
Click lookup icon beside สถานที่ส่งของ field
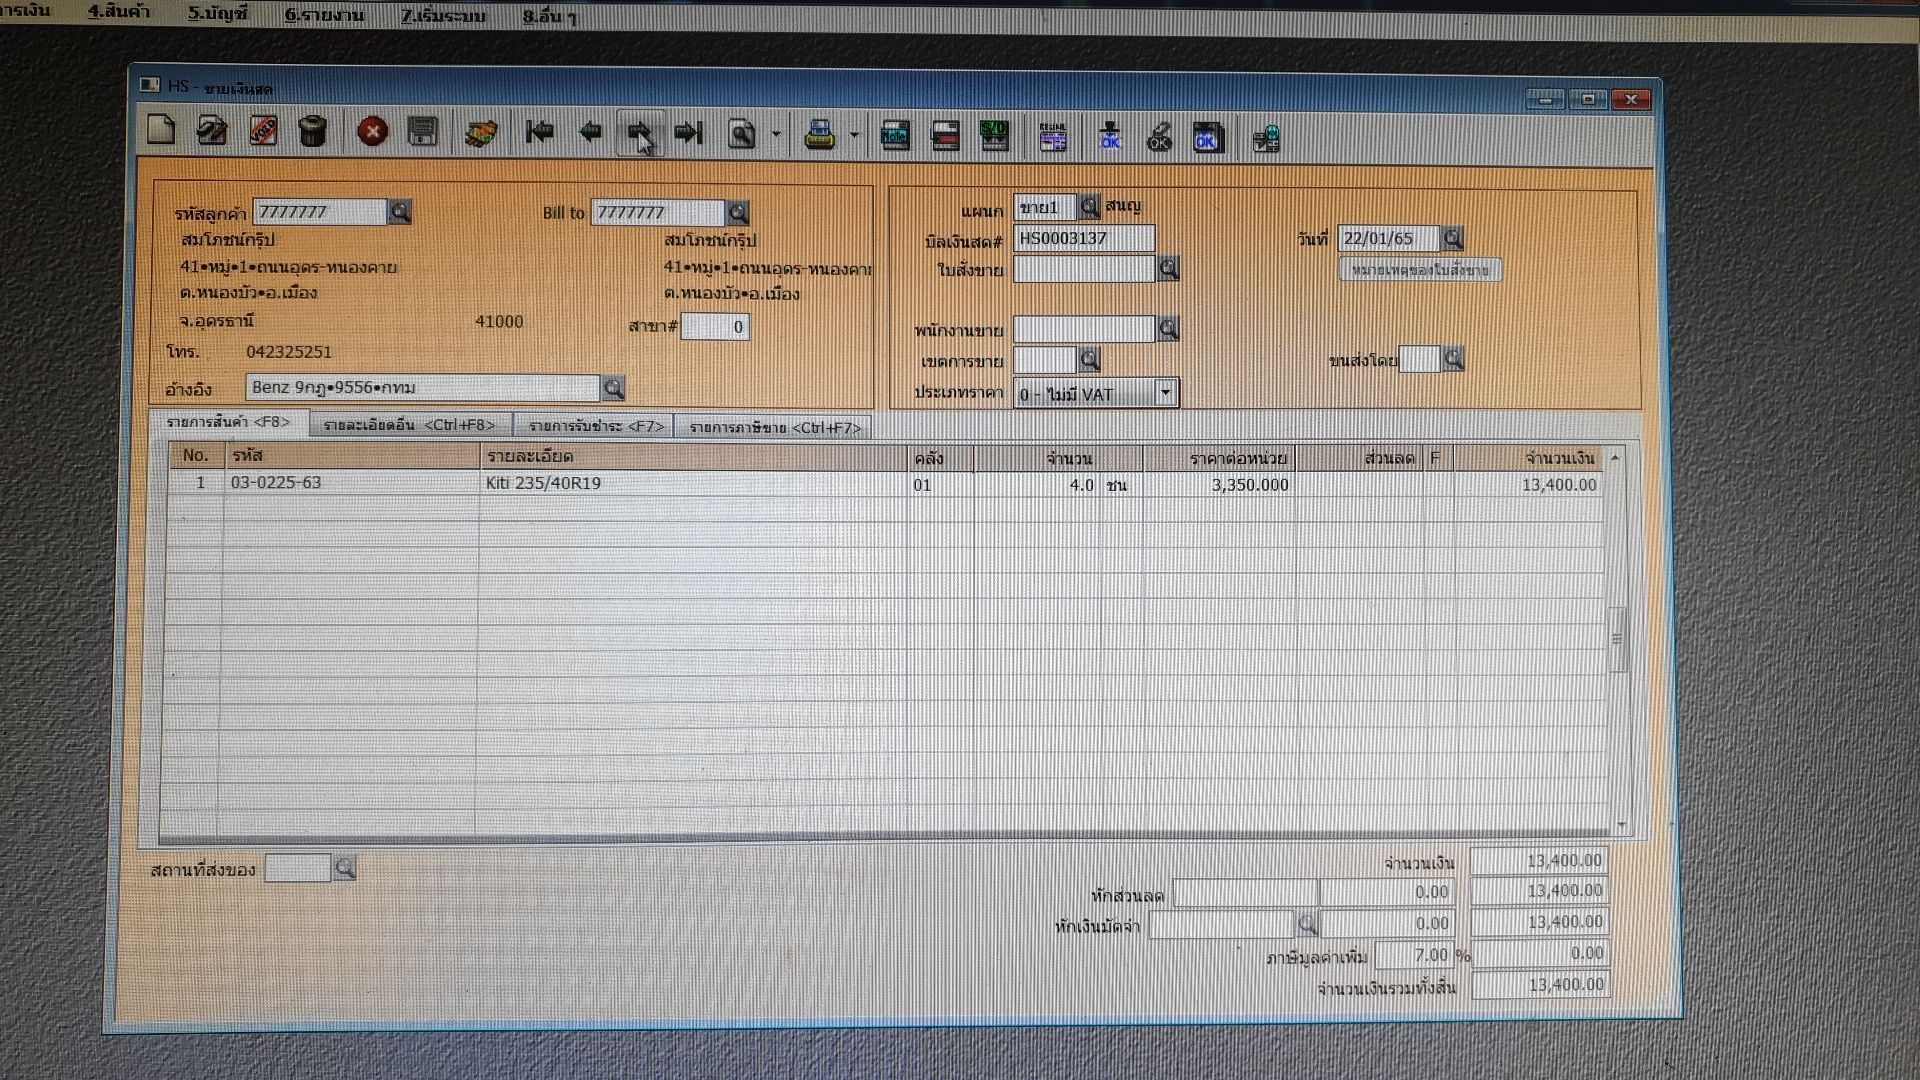[x=344, y=868]
